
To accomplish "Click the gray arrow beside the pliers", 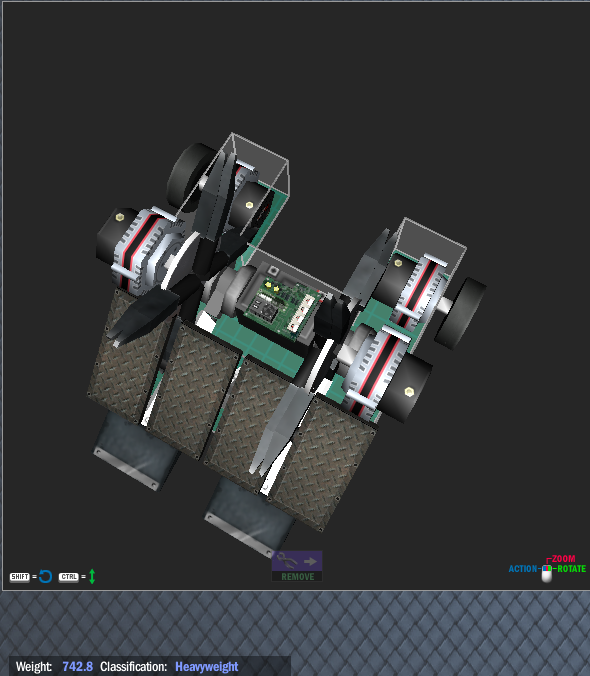I will 310,561.
